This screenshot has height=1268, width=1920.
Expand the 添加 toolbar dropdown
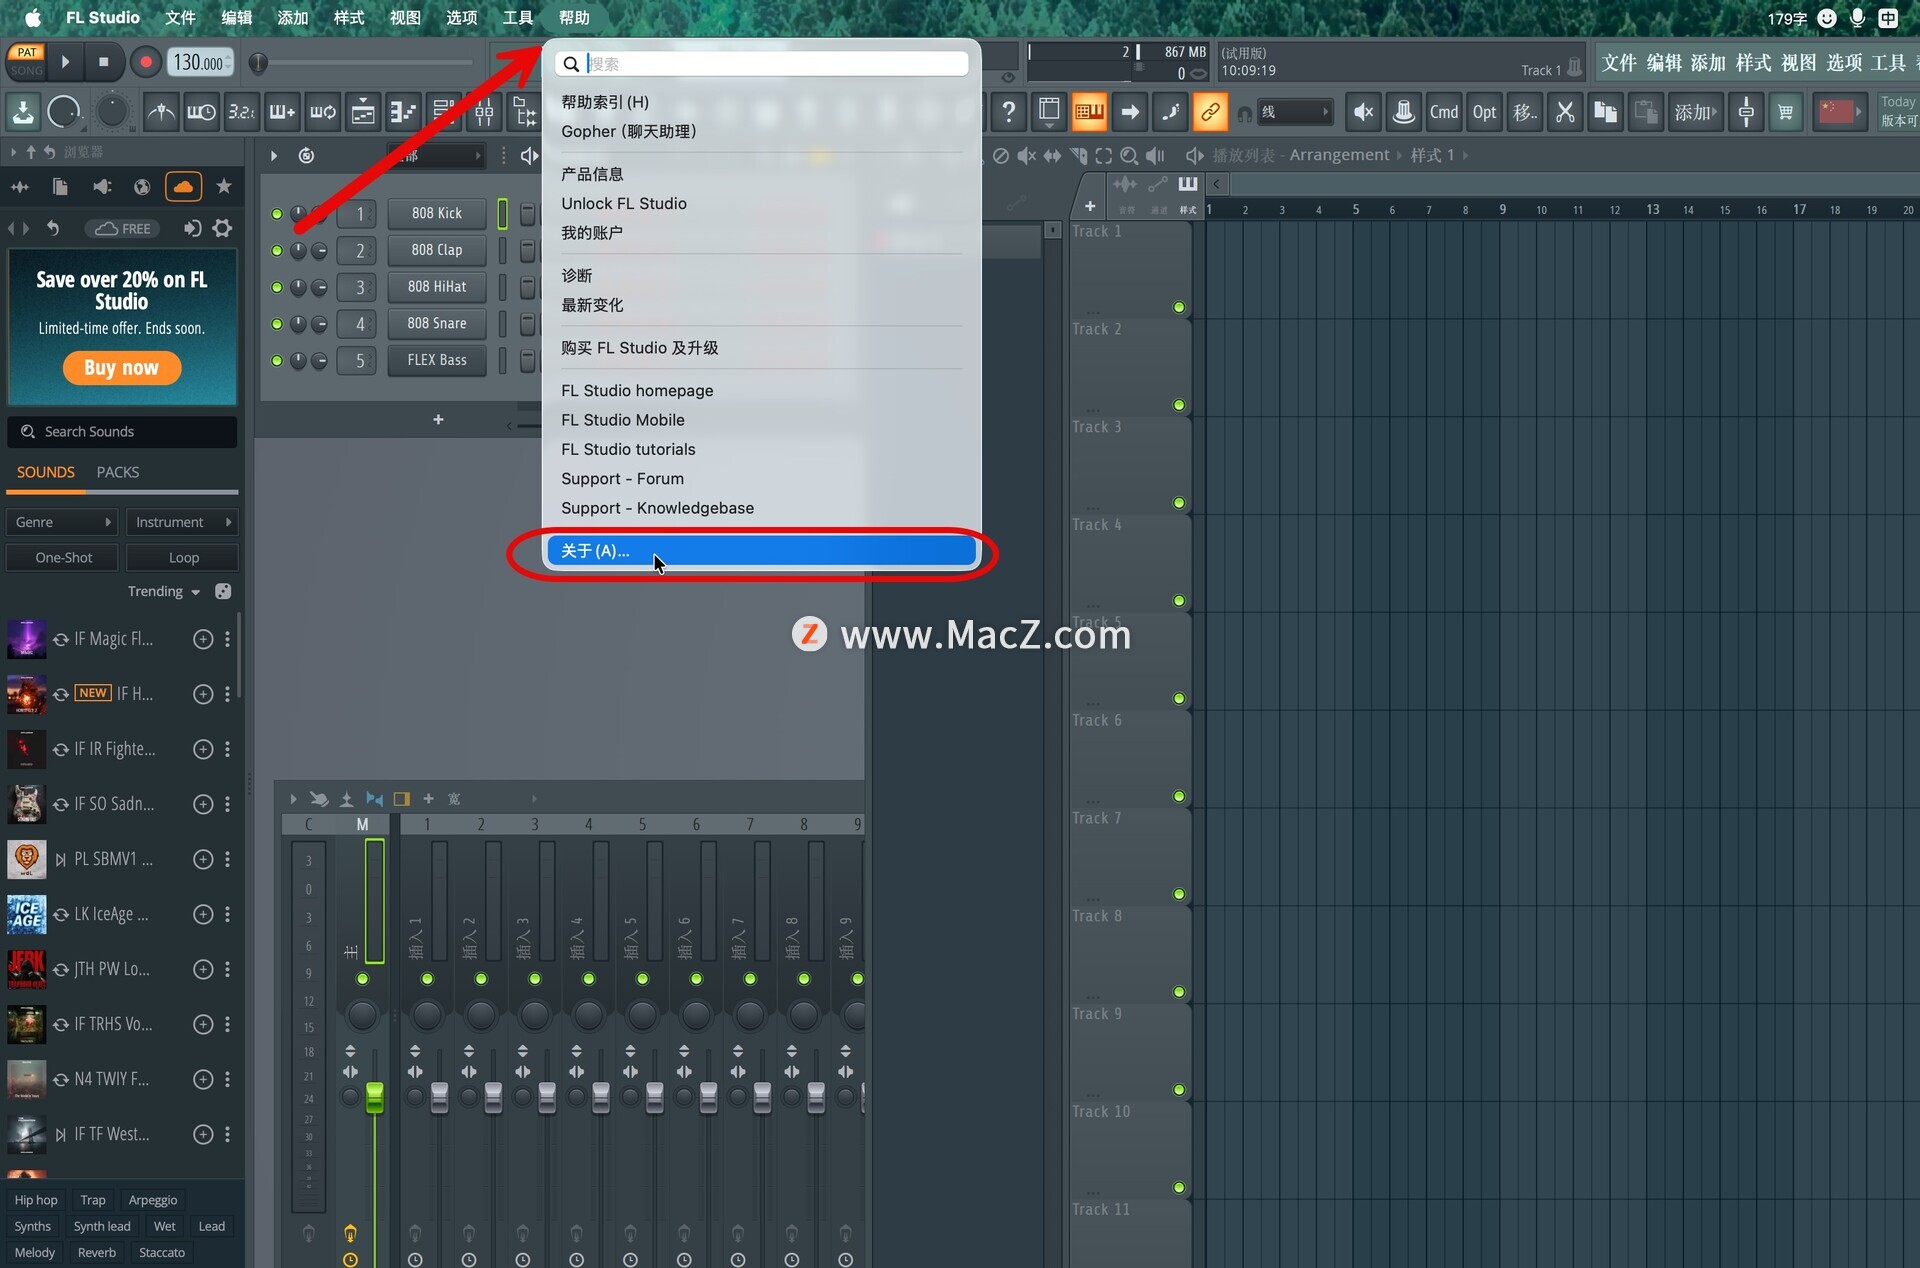click(x=1694, y=112)
